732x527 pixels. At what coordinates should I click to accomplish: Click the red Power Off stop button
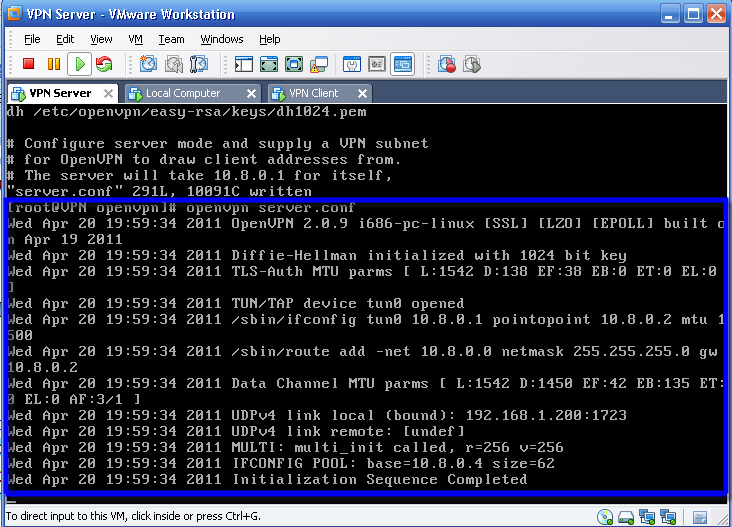[28, 64]
